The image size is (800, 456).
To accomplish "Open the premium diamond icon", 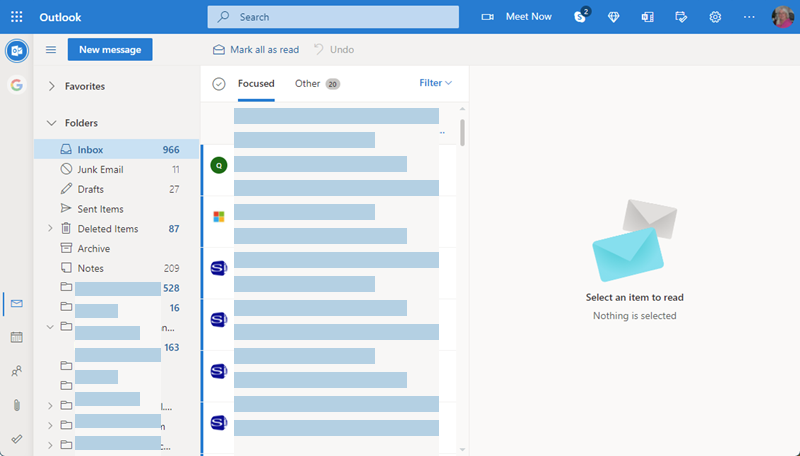I will 613,17.
